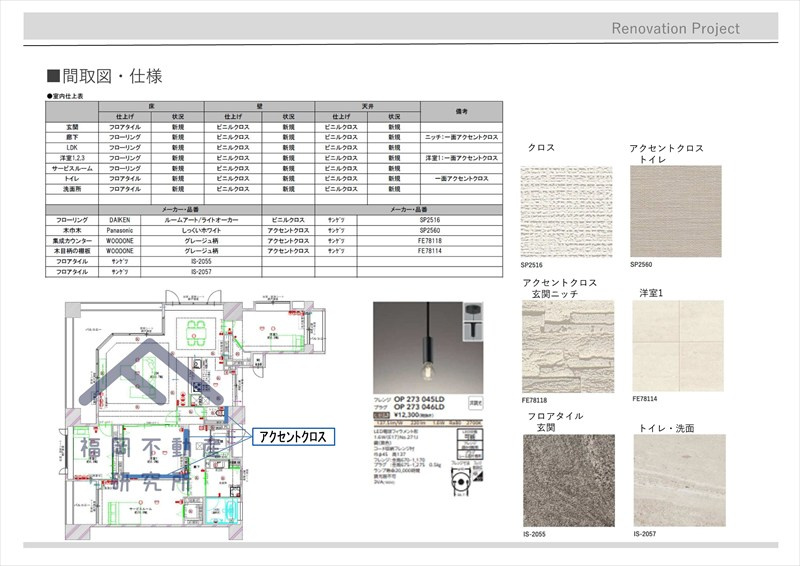Click the '床' column group header
Image resolution: width=800 pixels, height=566 pixels.
(x=152, y=106)
